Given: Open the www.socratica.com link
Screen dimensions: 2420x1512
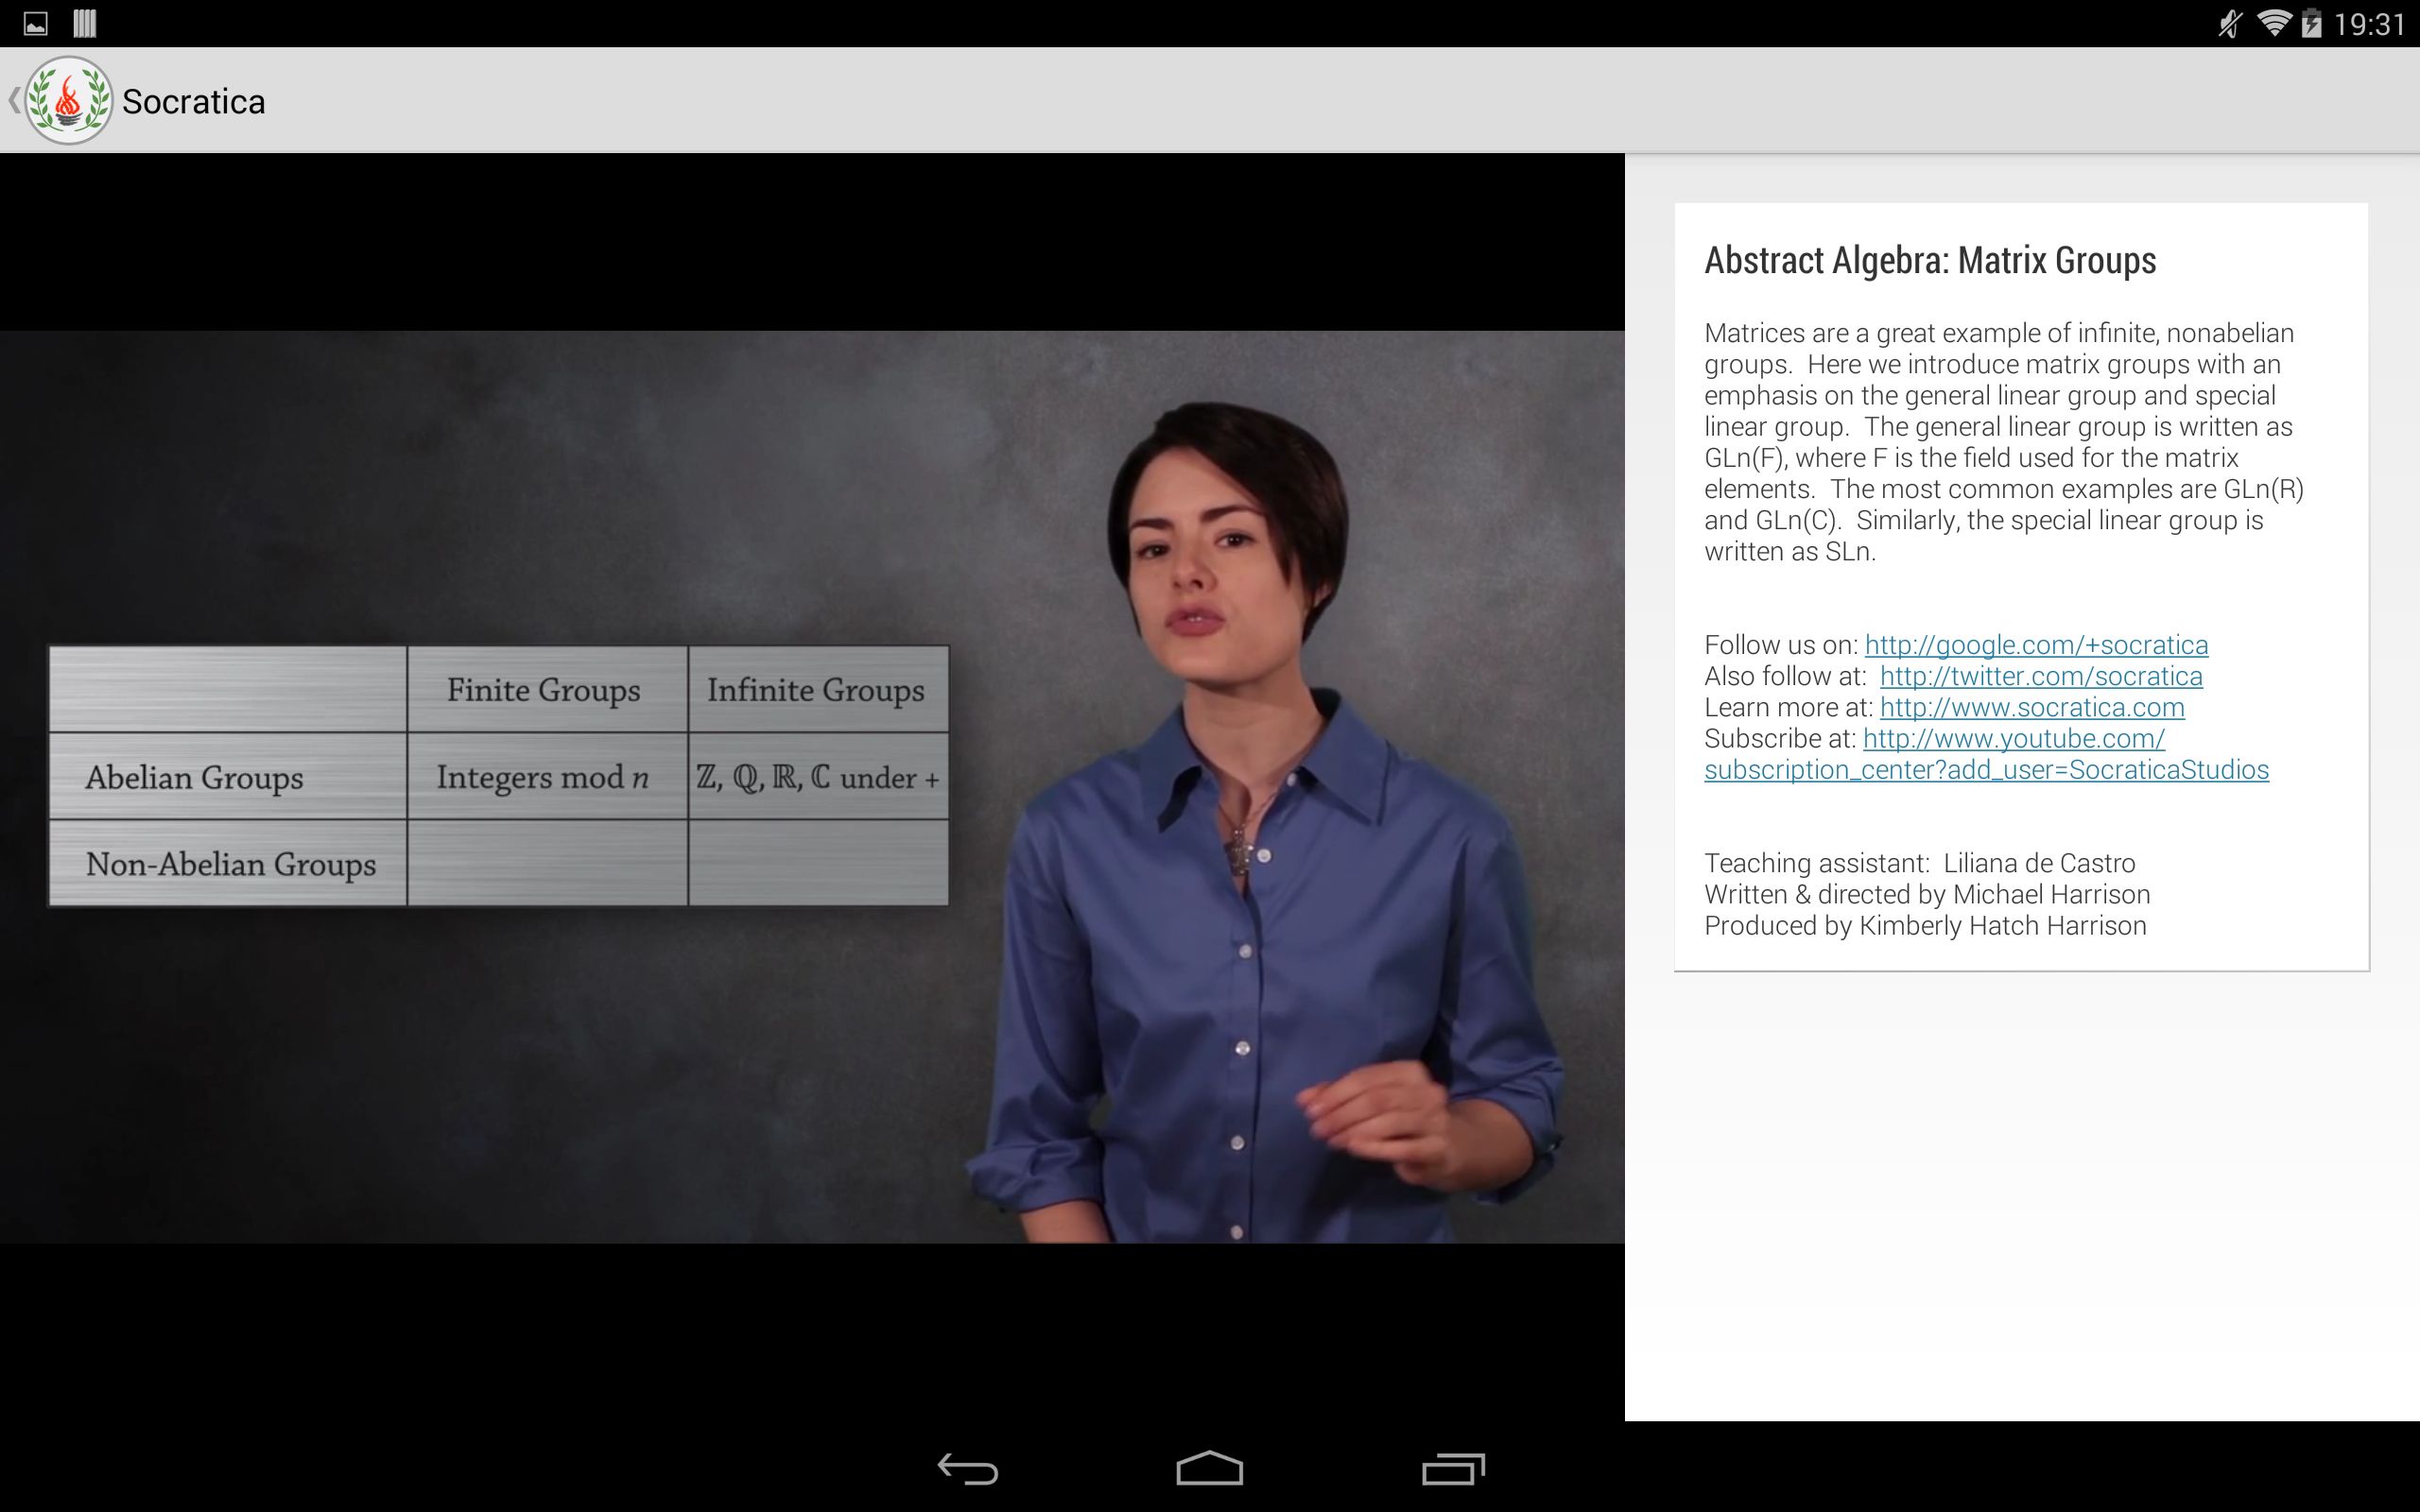Looking at the screenshot, I should pyautogui.click(x=2032, y=707).
